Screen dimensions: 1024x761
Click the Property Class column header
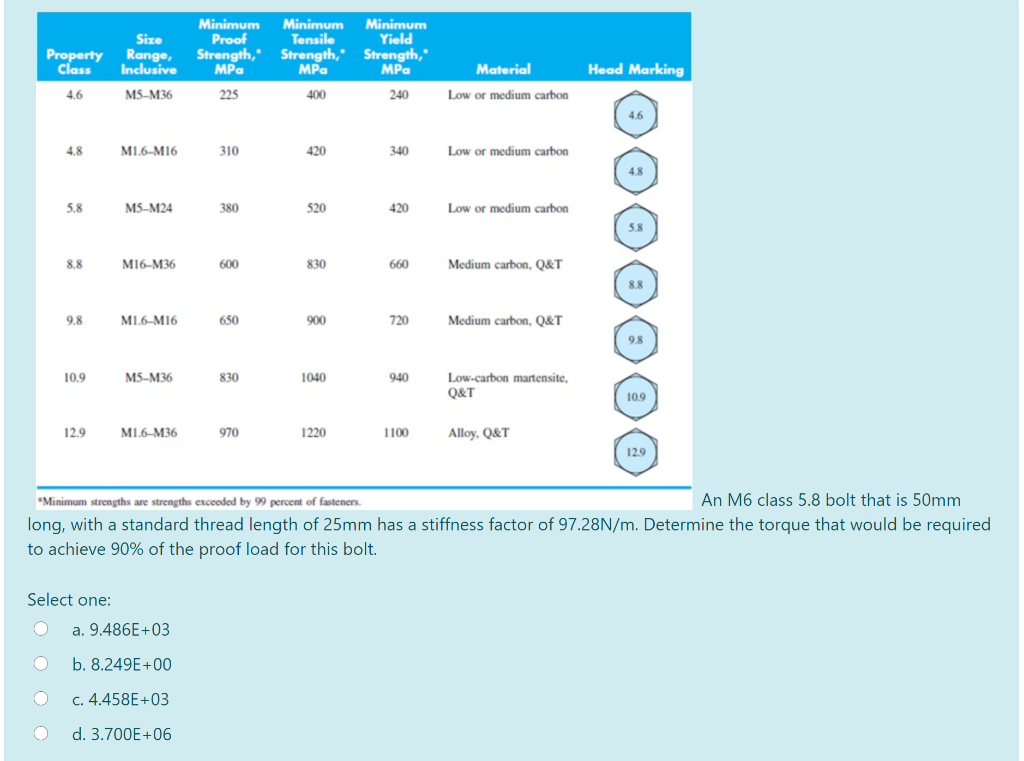(x=74, y=63)
